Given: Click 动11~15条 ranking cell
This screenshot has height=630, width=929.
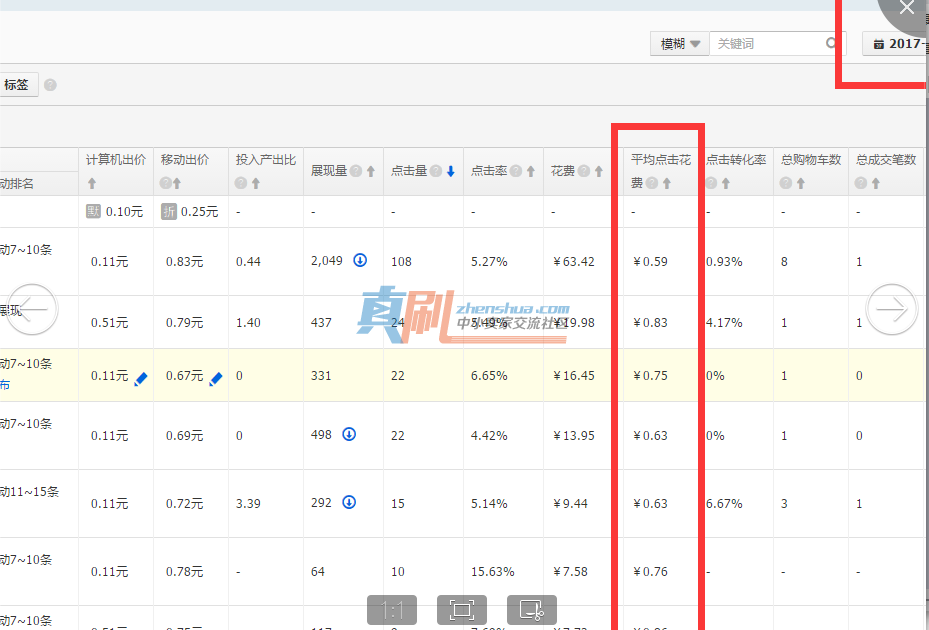Looking at the screenshot, I should (30, 491).
